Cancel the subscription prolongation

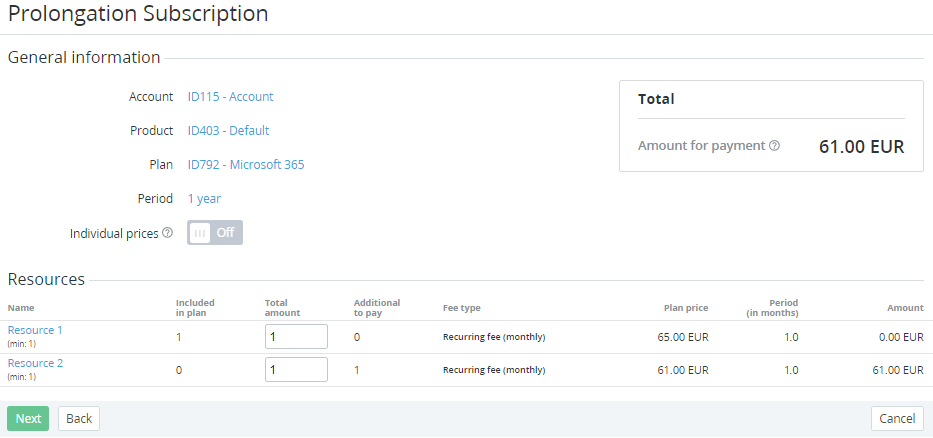[x=897, y=418]
